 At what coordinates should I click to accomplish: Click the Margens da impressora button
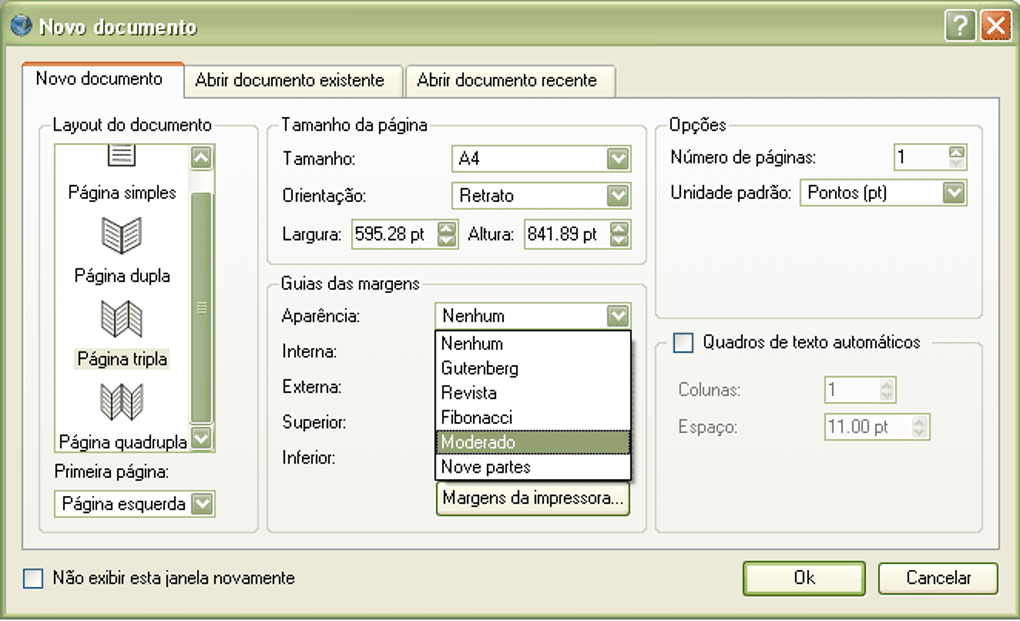pos(532,498)
